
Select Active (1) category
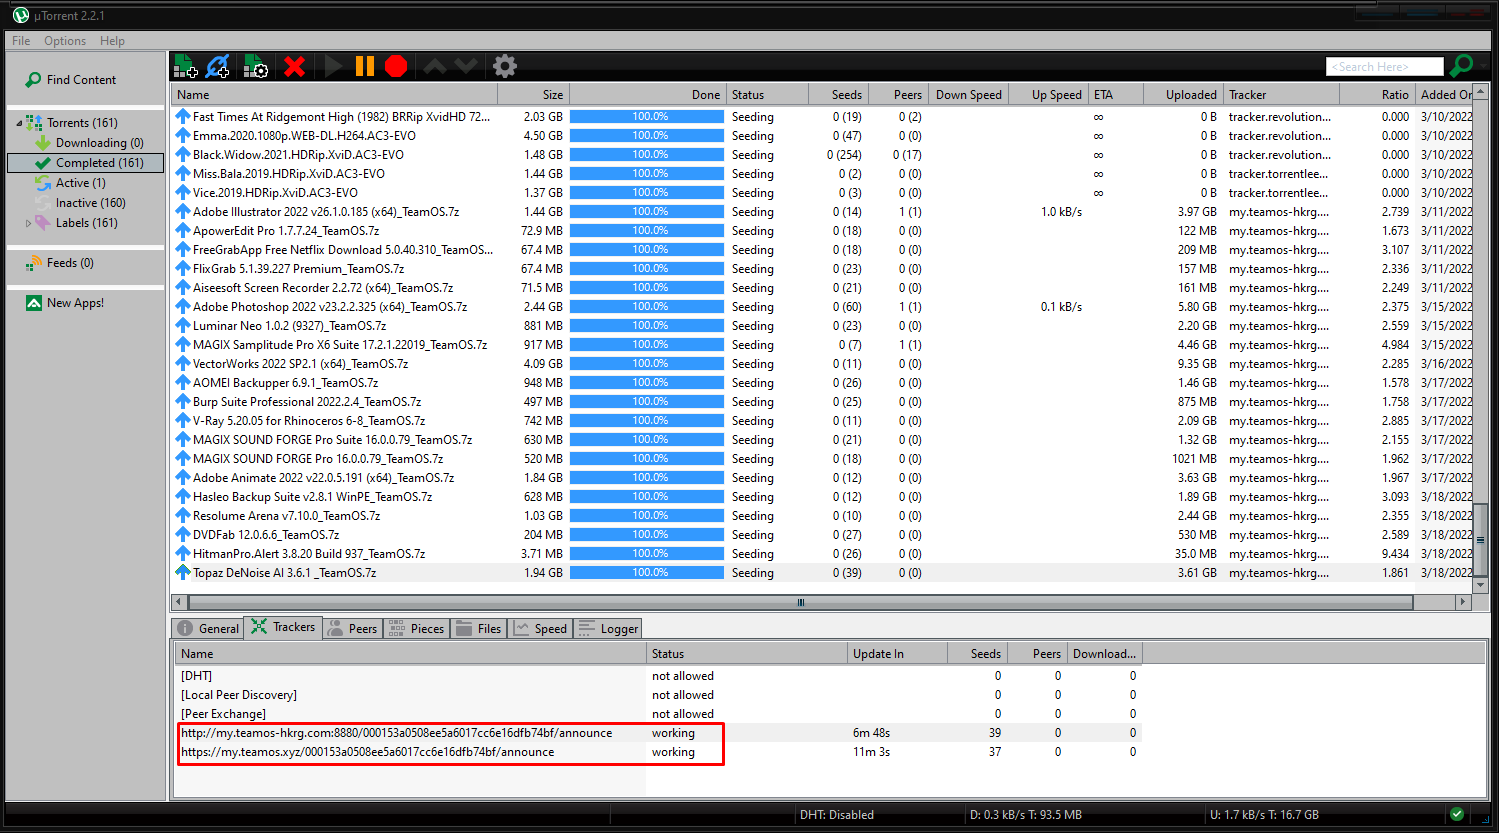[81, 183]
